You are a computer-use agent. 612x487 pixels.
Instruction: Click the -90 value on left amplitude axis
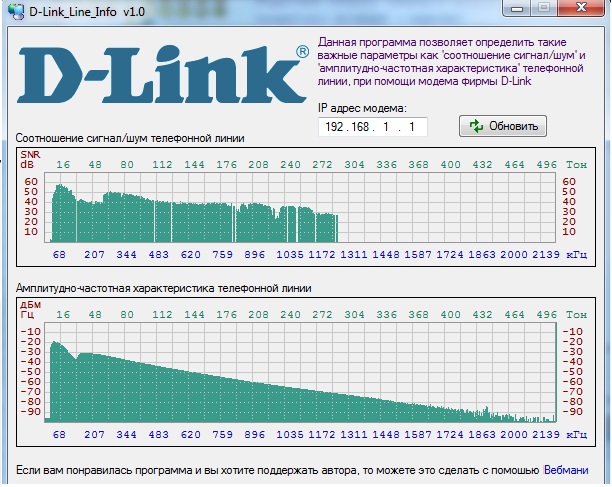30,412
